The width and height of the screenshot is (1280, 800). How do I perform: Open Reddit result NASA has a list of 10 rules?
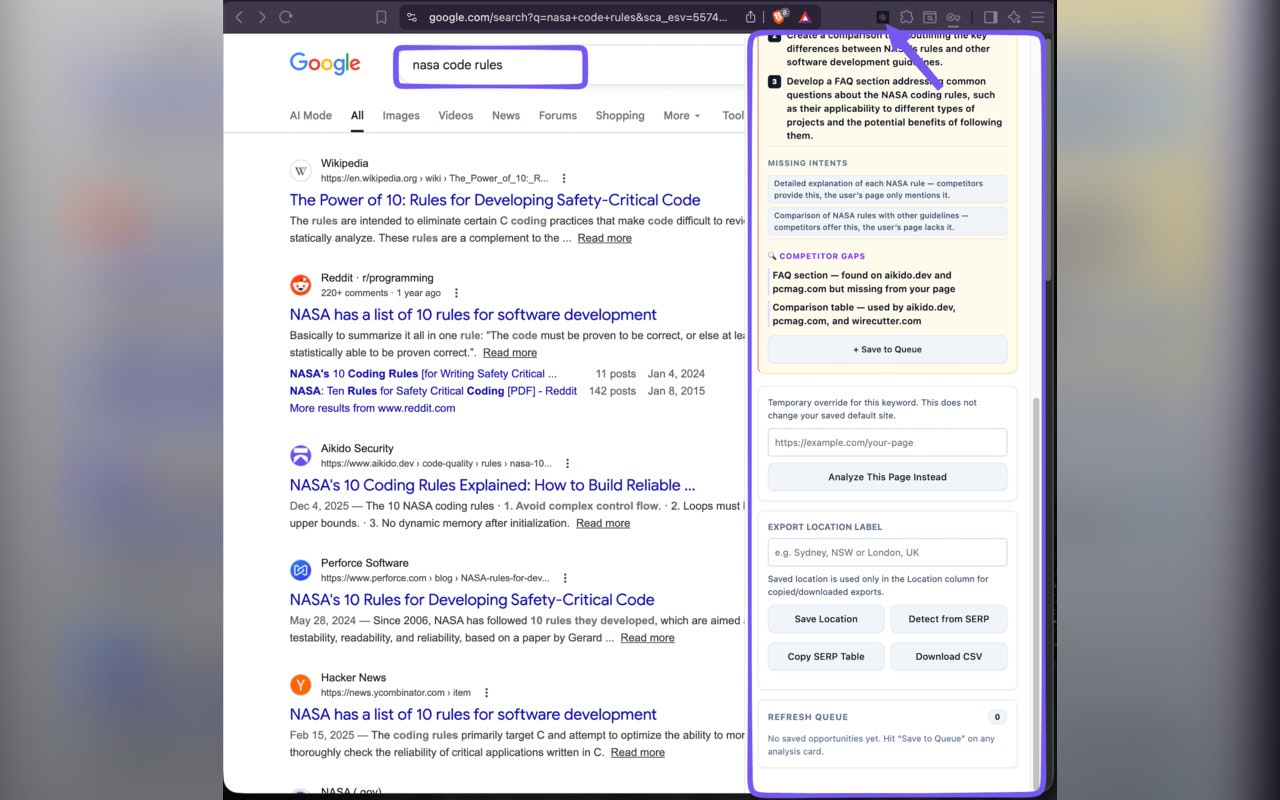tap(473, 315)
